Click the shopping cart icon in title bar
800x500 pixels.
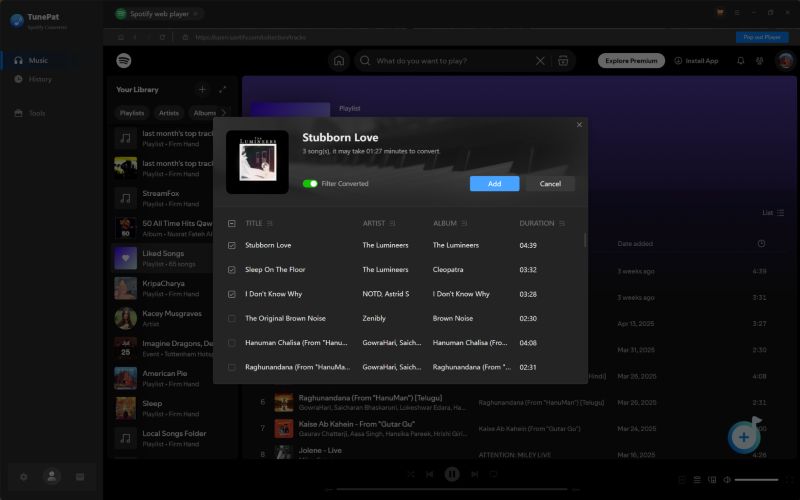tap(719, 13)
